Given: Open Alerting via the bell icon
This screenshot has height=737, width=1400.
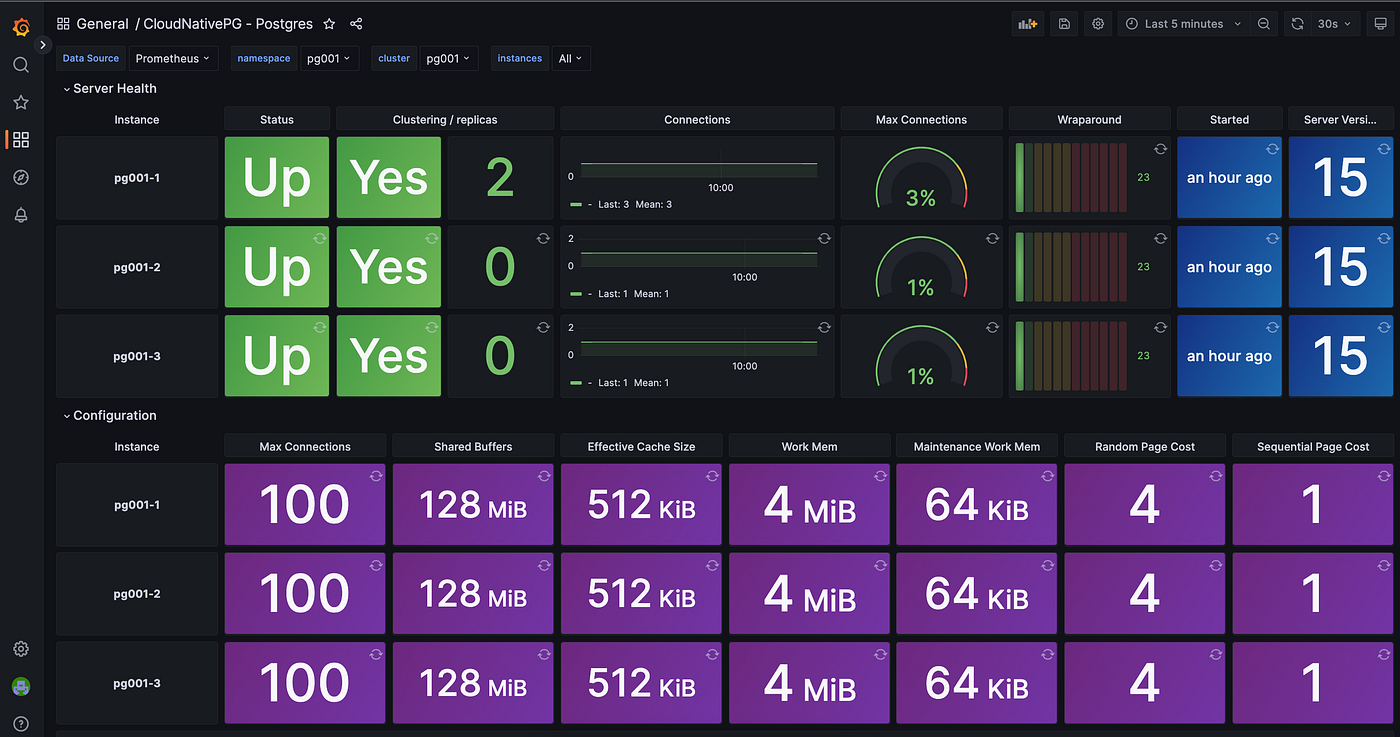Looking at the screenshot, I should click(x=20, y=214).
